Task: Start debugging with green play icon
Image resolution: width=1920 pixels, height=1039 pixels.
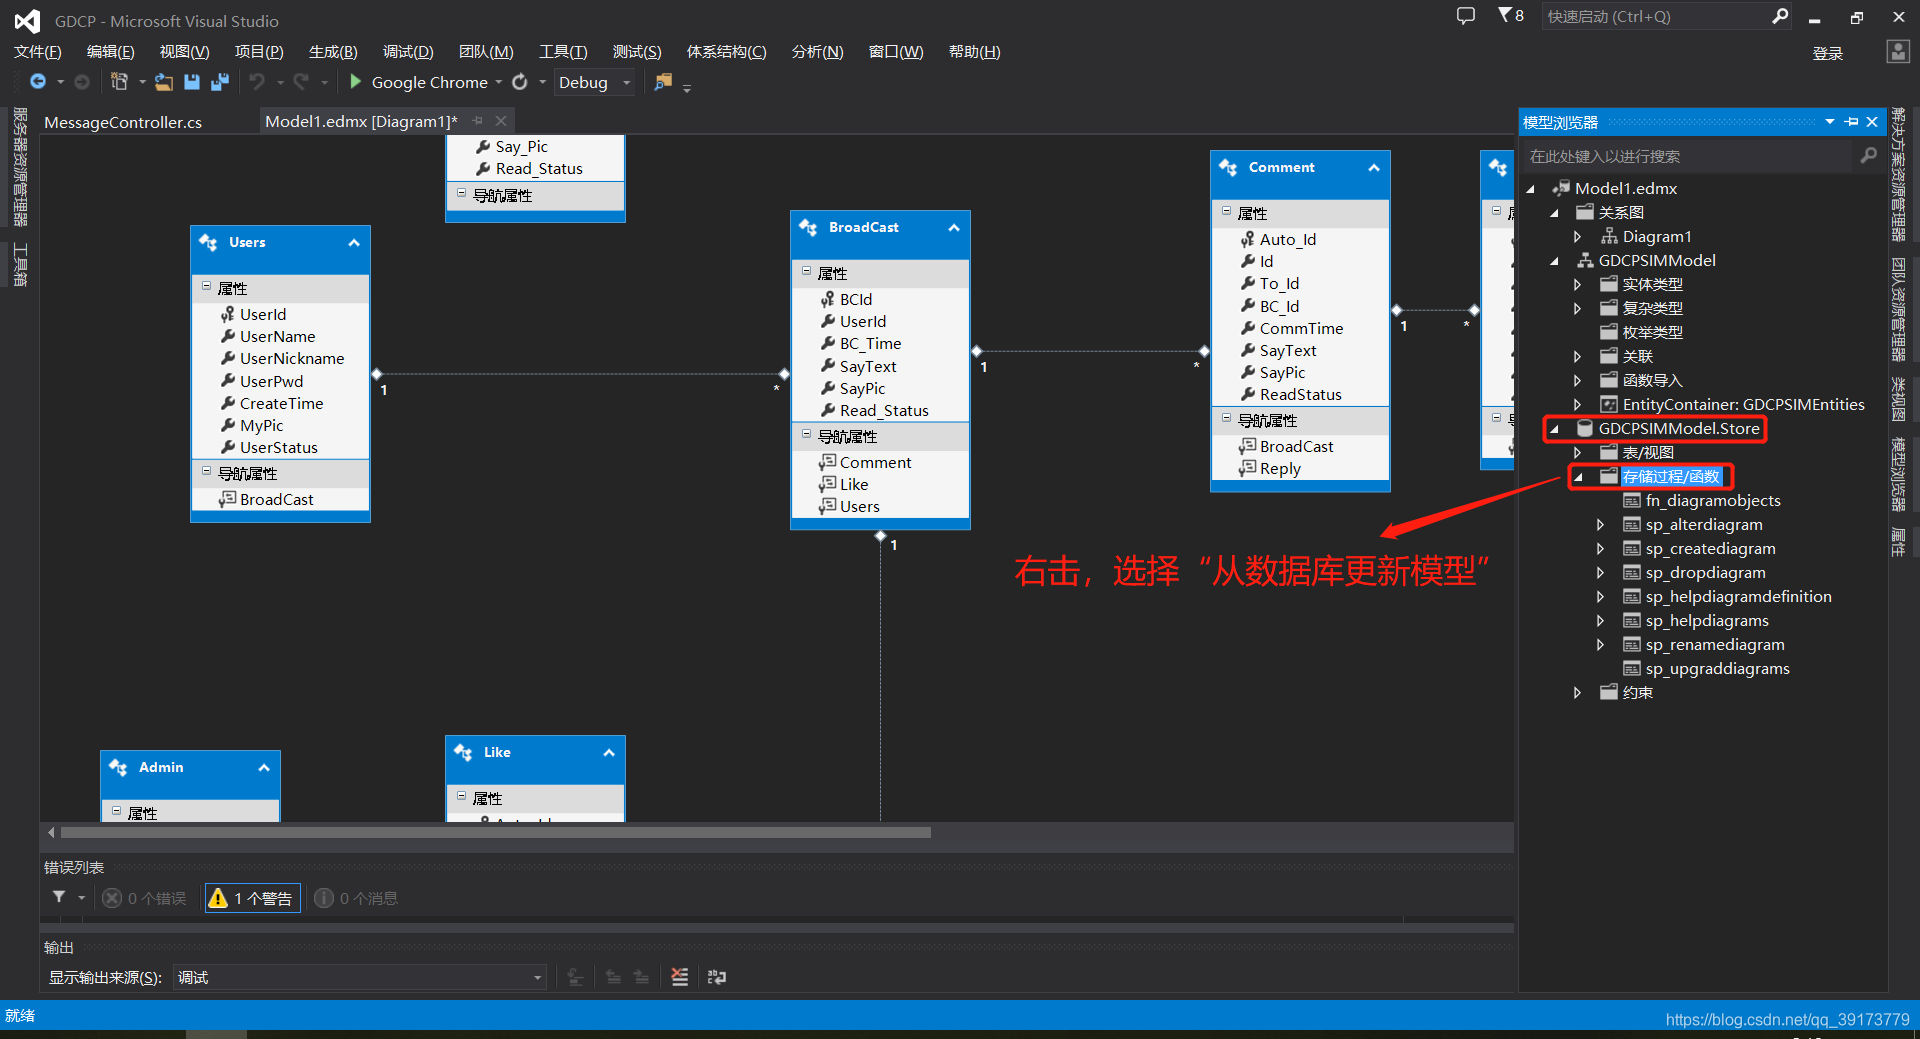Action: [355, 81]
